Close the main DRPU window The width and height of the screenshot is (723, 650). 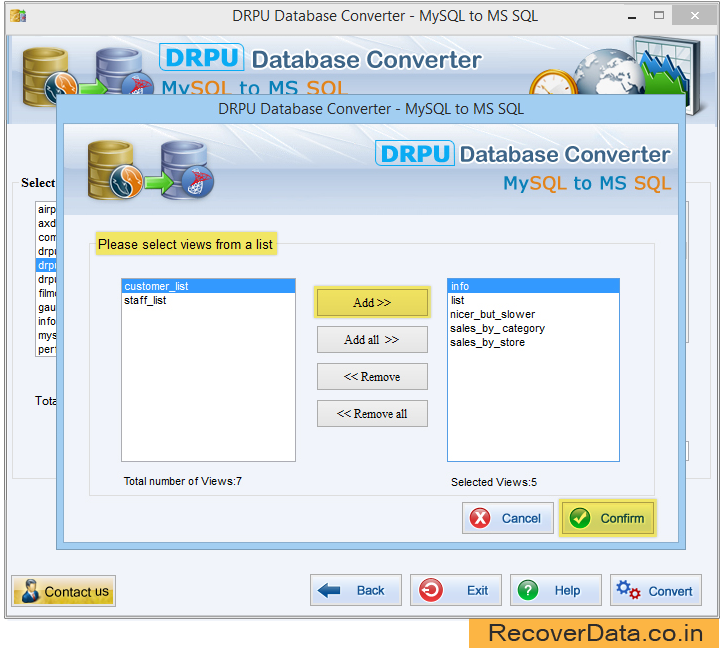coord(694,16)
